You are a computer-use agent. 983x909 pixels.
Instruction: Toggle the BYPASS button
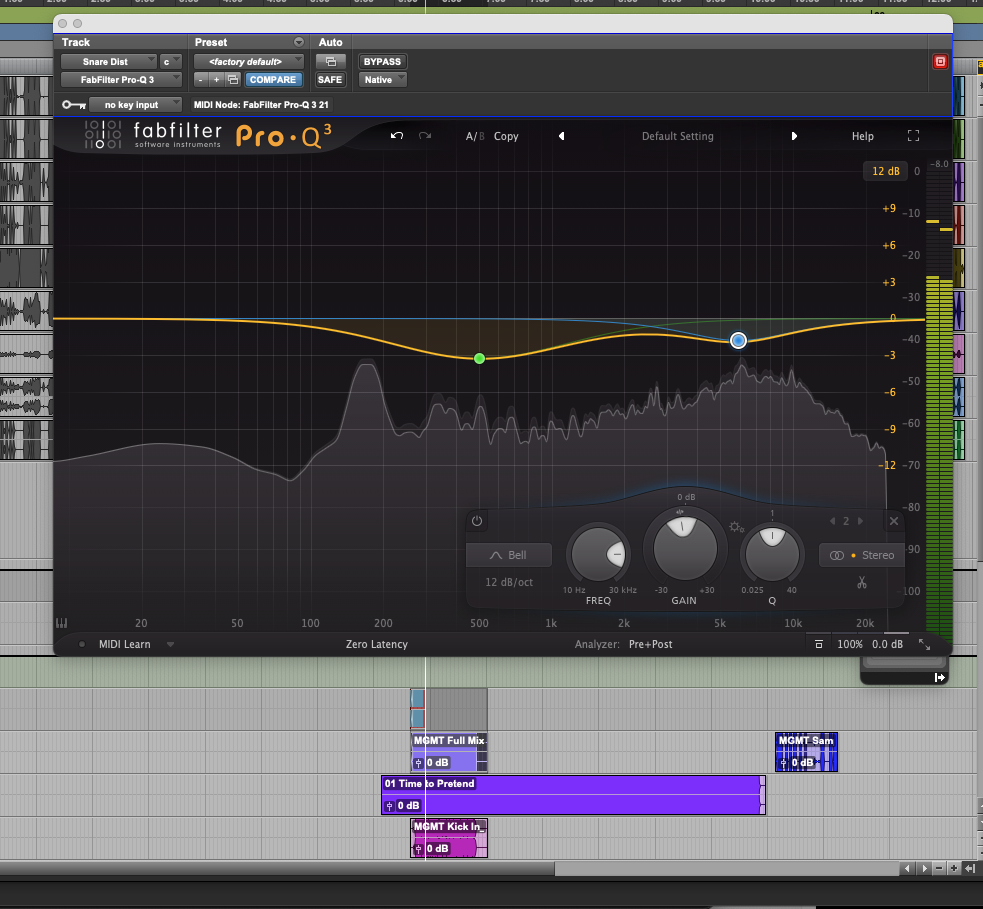coord(382,61)
